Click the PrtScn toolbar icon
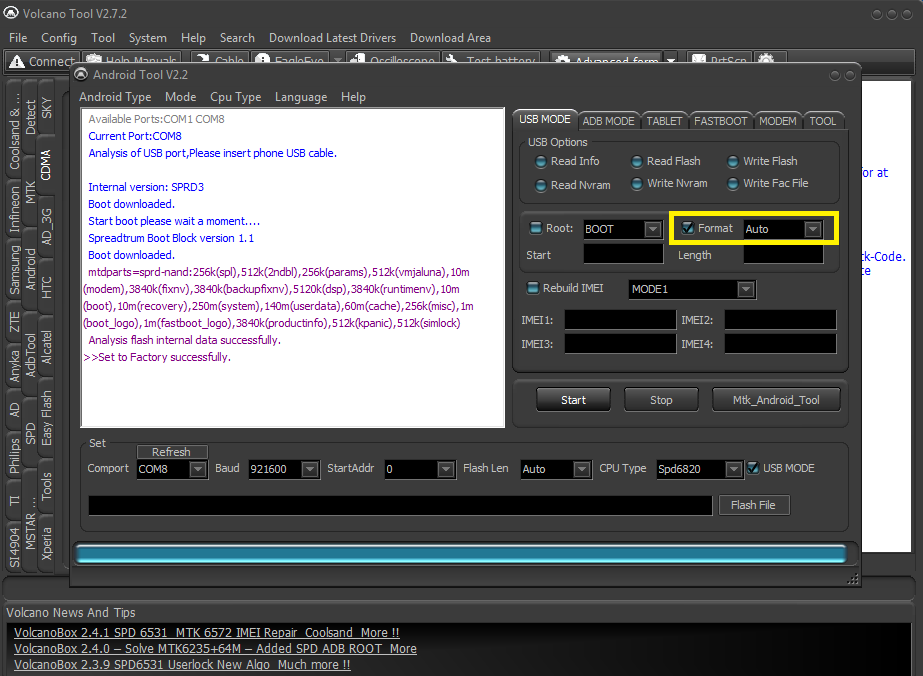 click(699, 60)
